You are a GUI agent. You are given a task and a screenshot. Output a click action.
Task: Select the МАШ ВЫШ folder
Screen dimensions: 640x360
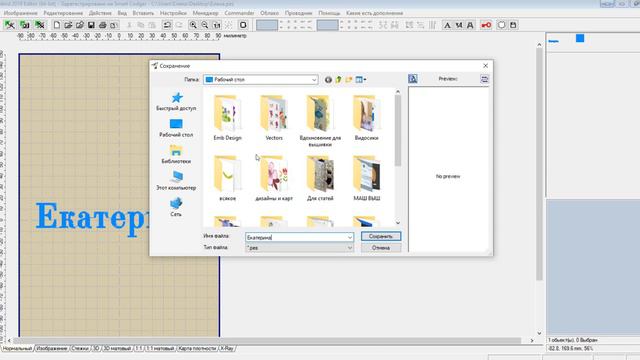point(367,178)
